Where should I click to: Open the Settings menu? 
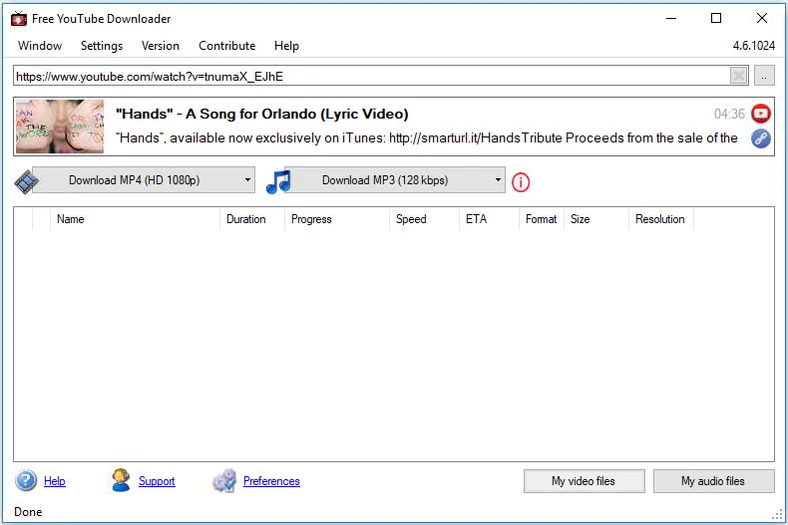(102, 46)
